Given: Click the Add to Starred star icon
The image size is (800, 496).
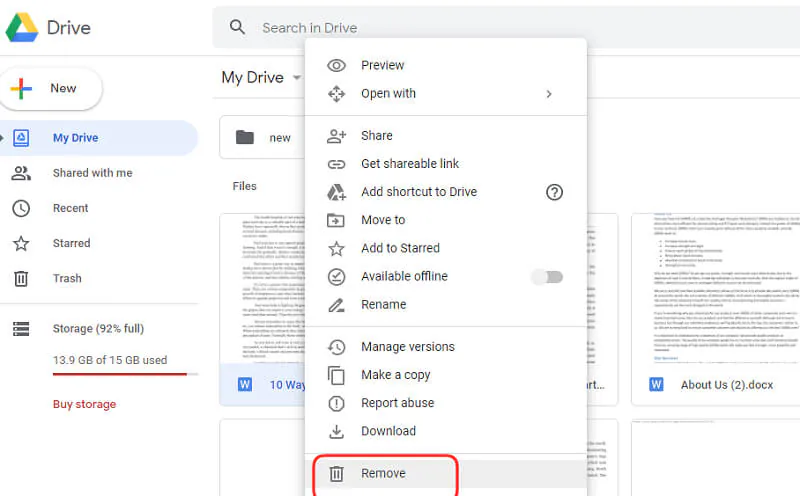Looking at the screenshot, I should click(336, 249).
